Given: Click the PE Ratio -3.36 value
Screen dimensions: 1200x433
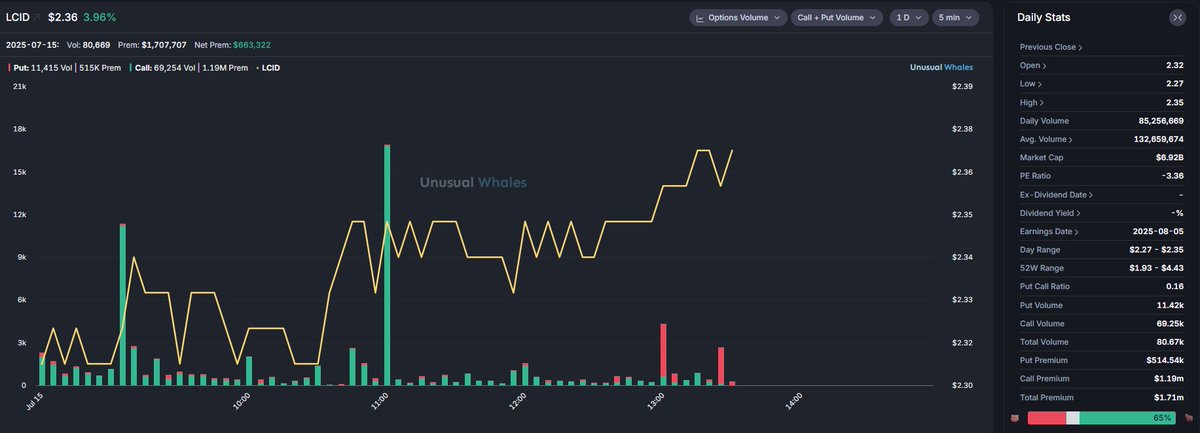Looking at the screenshot, I should [x=1172, y=176].
